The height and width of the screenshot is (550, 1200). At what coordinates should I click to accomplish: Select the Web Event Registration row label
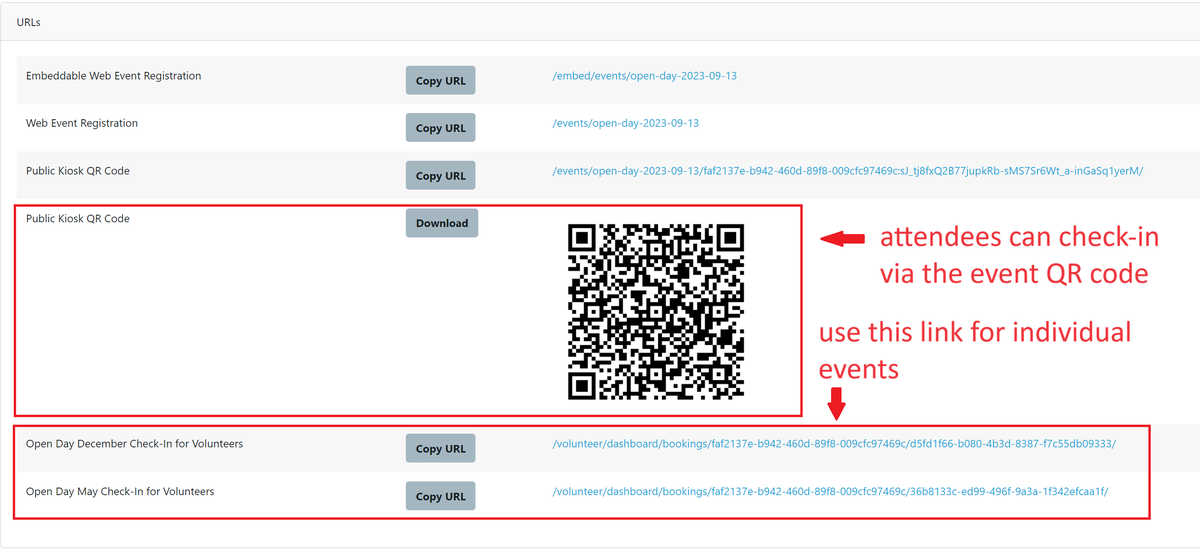82,123
